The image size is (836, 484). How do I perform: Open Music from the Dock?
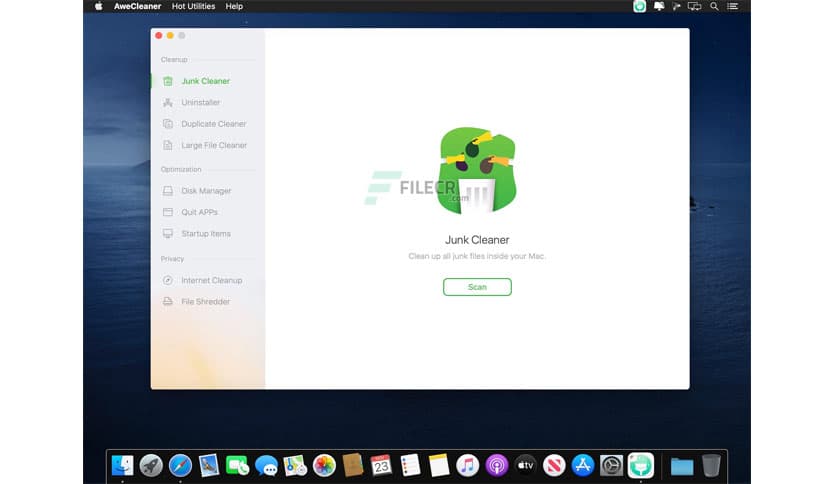[x=468, y=465]
